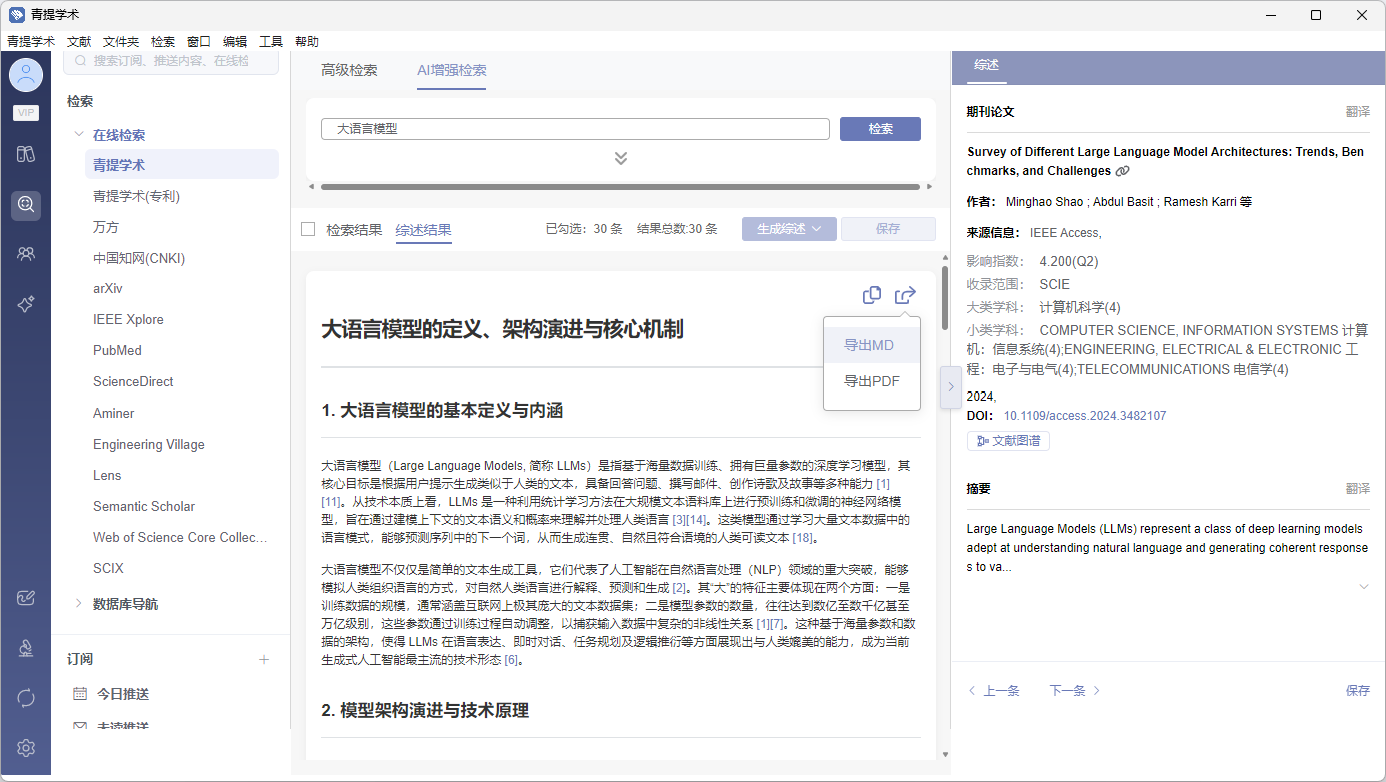This screenshot has width=1386, height=782.
Task: Click 保存 at the bottom of the detail panel
Action: tap(1358, 691)
